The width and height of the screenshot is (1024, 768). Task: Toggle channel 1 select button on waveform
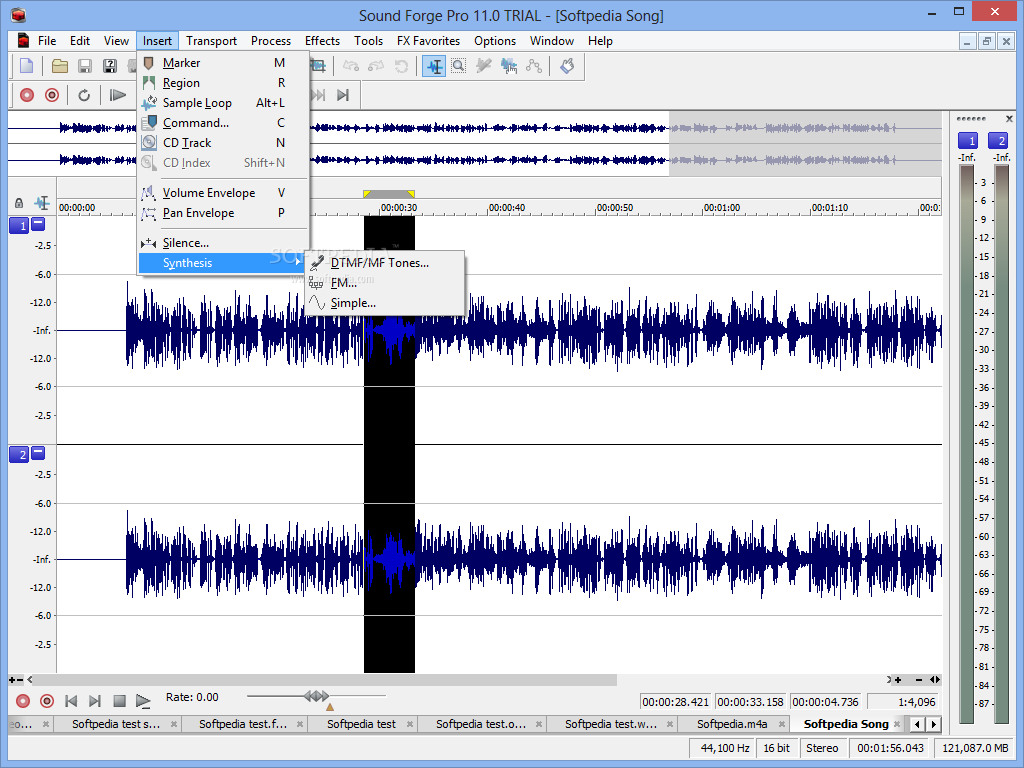pyautogui.click(x=19, y=225)
